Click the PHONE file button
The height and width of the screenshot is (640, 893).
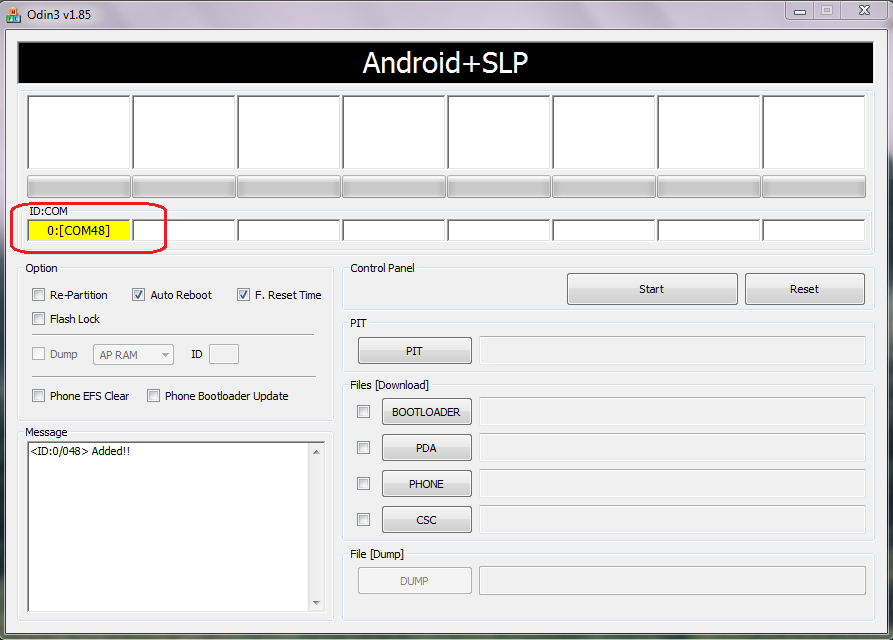coord(427,484)
